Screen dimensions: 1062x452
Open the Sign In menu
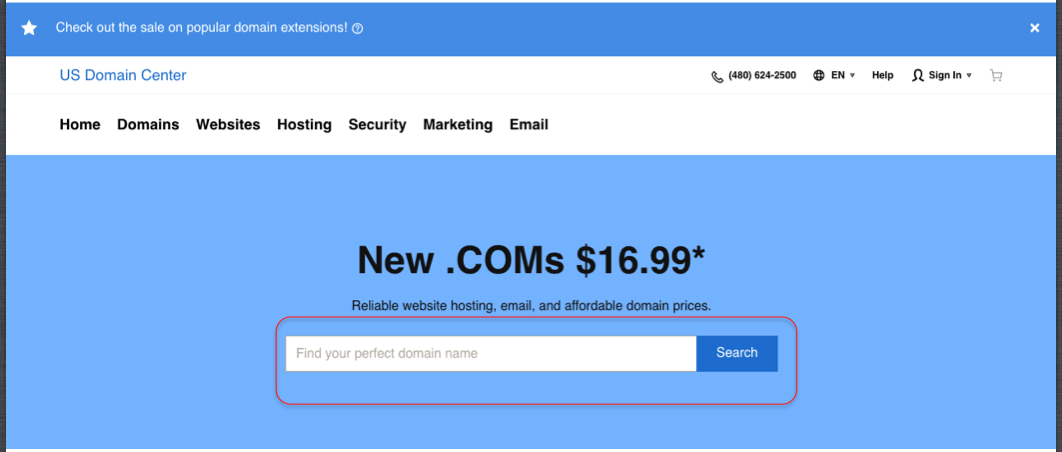(945, 75)
